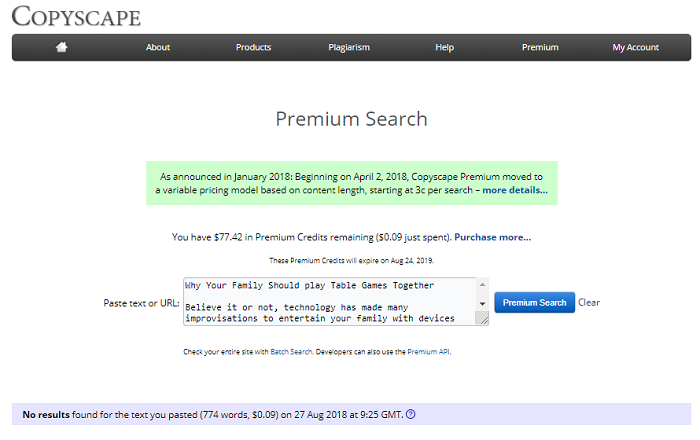
Task: Open the About menu
Action: [158, 47]
